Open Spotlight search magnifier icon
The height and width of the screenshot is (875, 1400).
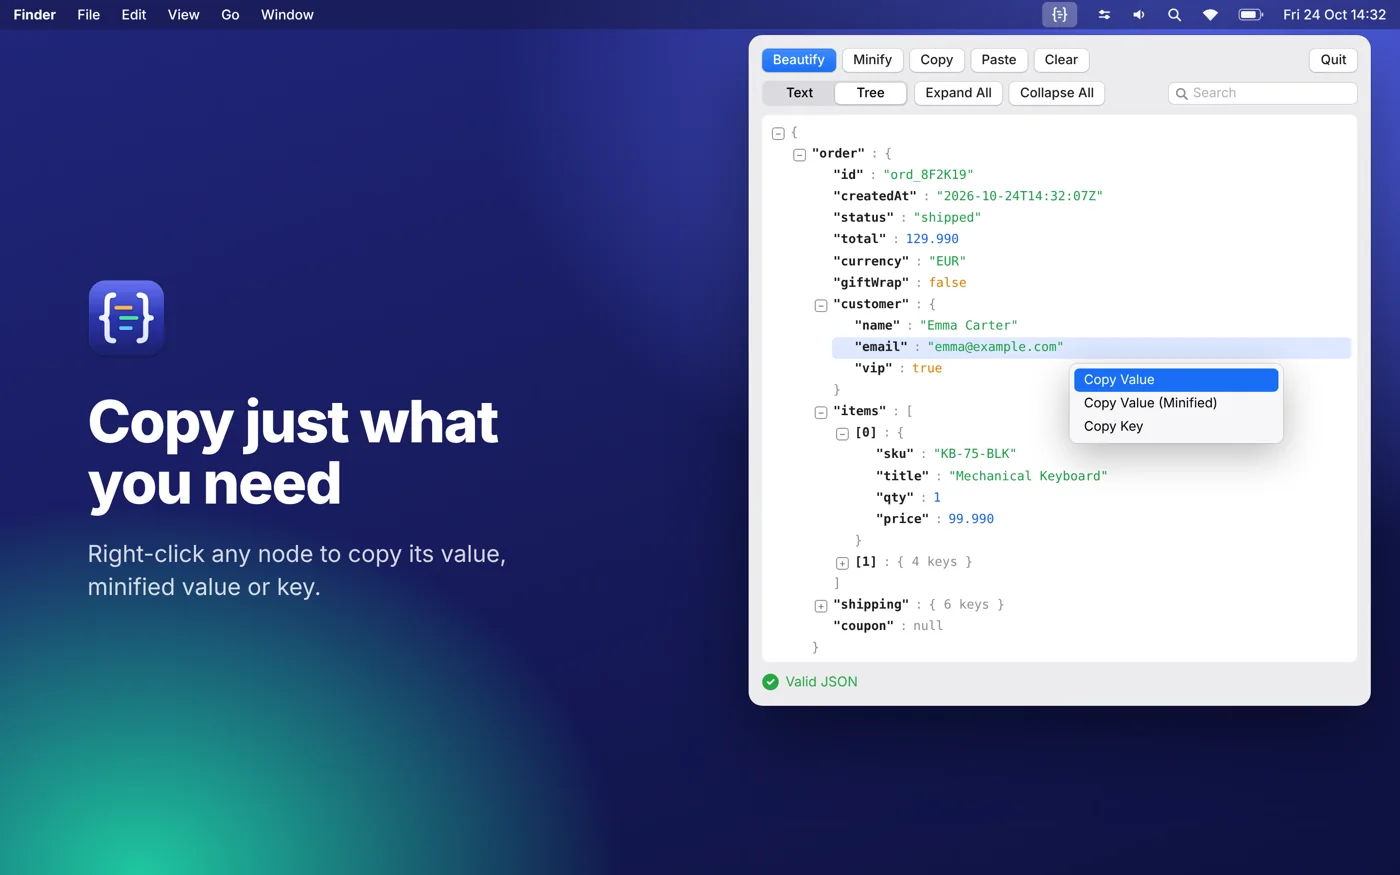click(x=1175, y=15)
